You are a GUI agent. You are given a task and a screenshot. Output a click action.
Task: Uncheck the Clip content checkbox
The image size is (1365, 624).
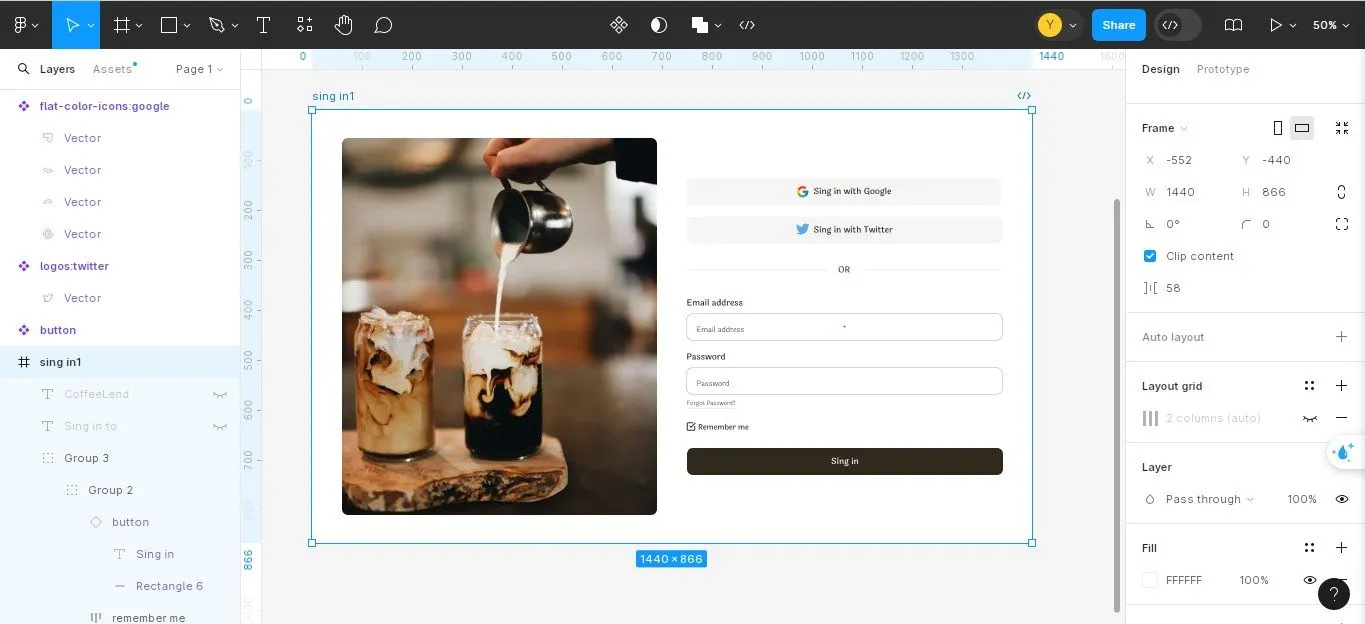[x=1150, y=256]
